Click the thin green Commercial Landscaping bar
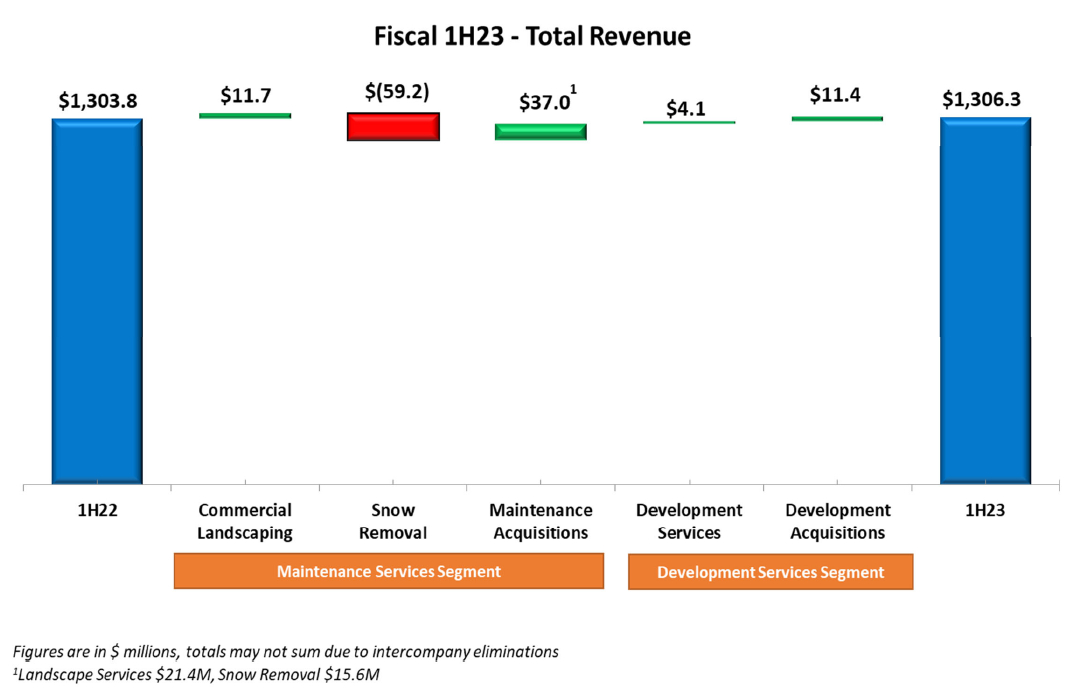The width and height of the screenshot is (1071, 693). (x=245, y=116)
